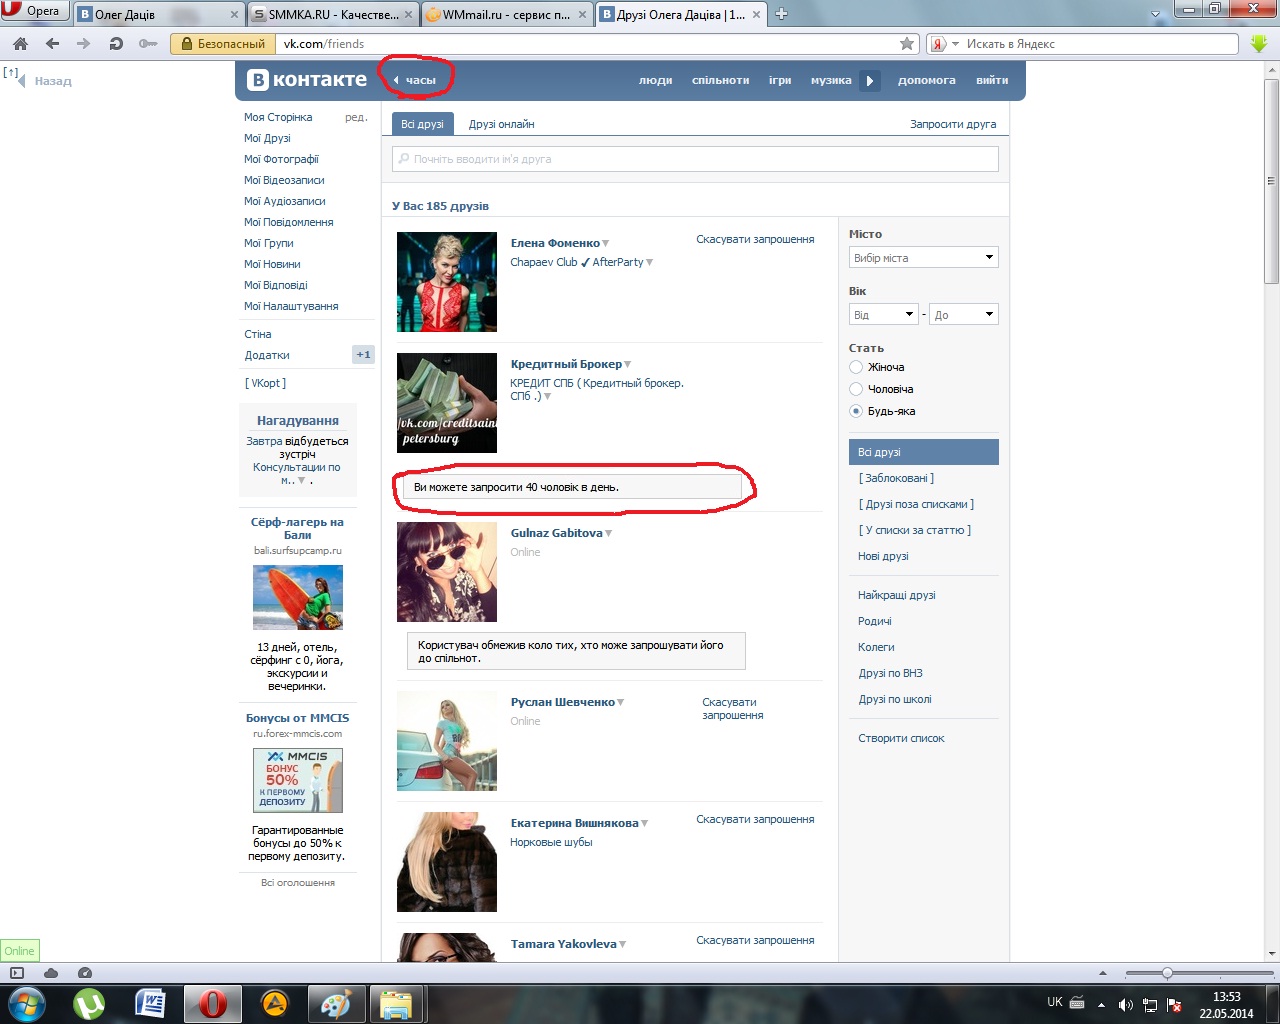Screen dimensions: 1280x1024
Task: Click the green download arrow icon
Action: tap(1259, 44)
